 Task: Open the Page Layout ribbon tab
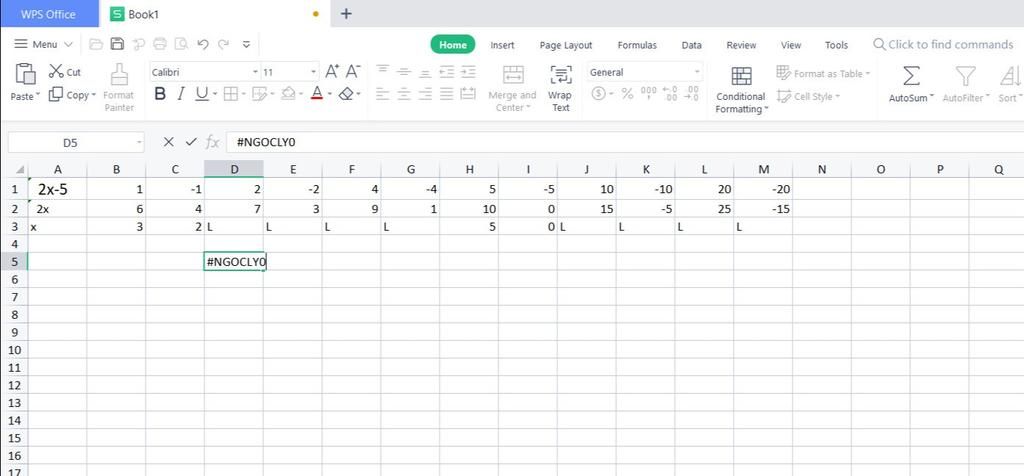pos(566,45)
